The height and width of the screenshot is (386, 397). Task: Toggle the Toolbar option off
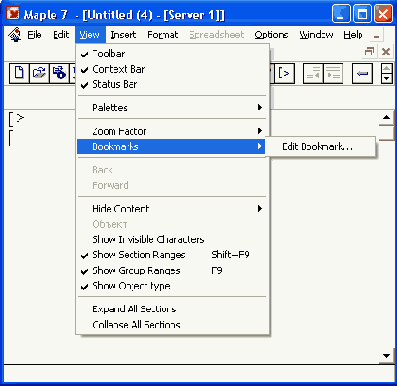pyautogui.click(x=172, y=53)
